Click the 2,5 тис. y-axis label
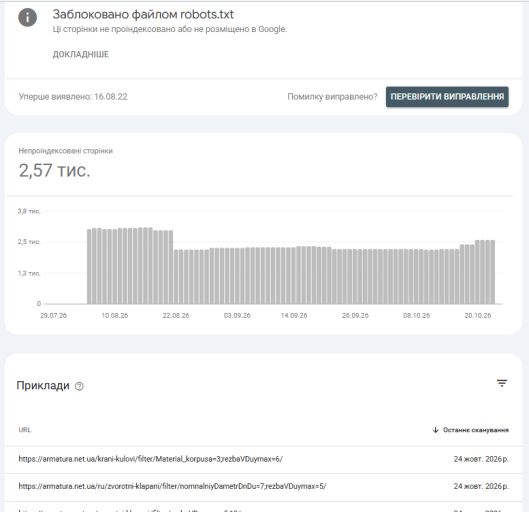Image resolution: width=529 pixels, height=512 pixels. pos(29,242)
